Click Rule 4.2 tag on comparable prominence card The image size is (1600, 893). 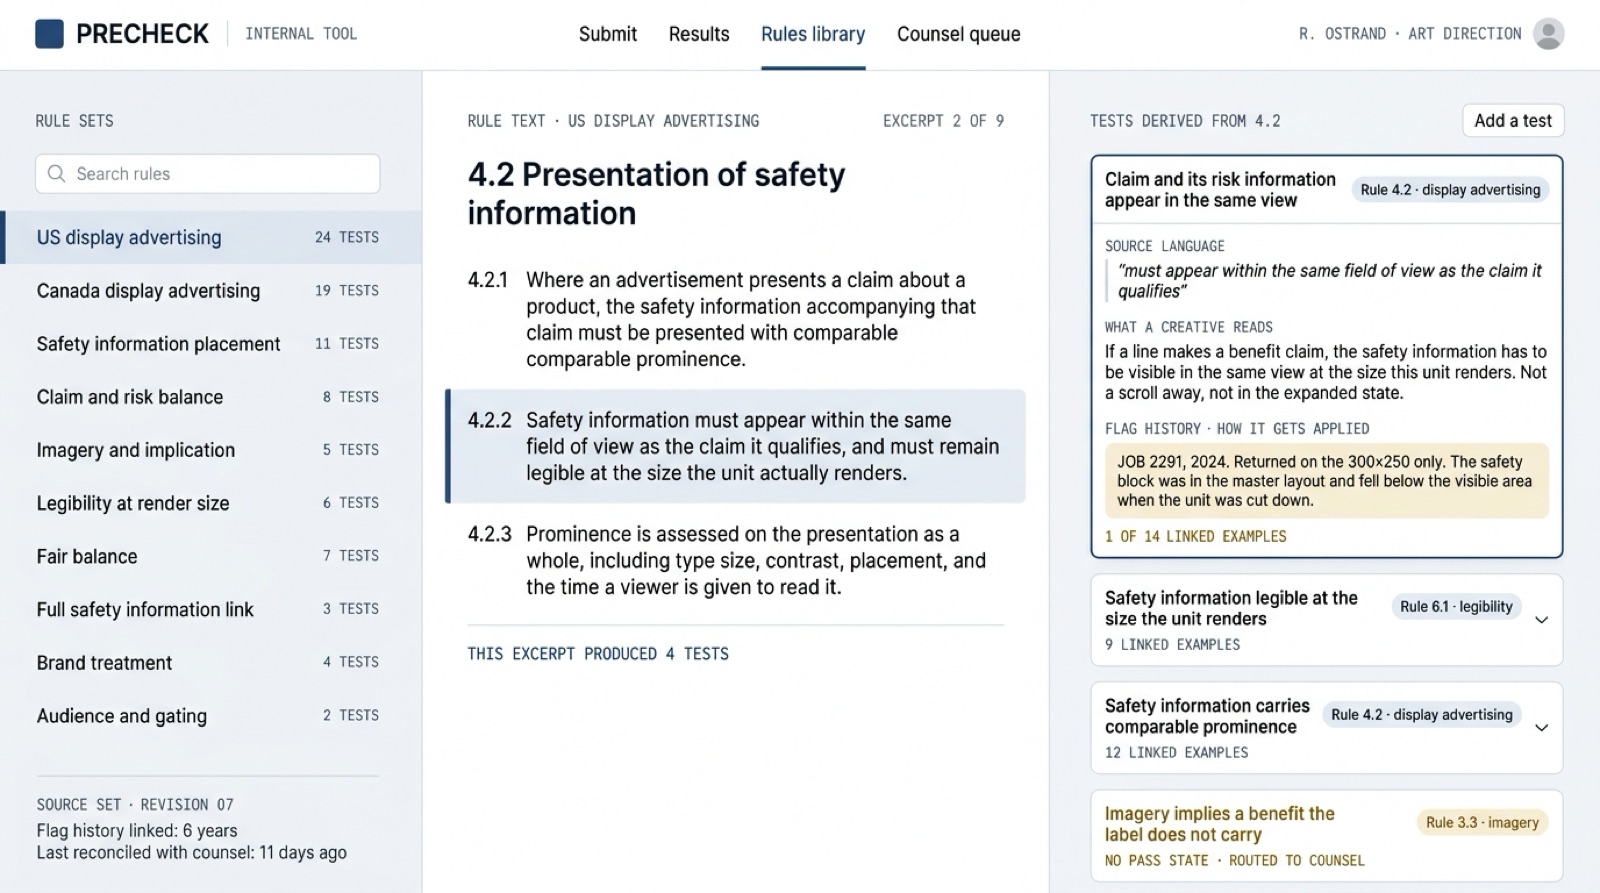point(1421,714)
